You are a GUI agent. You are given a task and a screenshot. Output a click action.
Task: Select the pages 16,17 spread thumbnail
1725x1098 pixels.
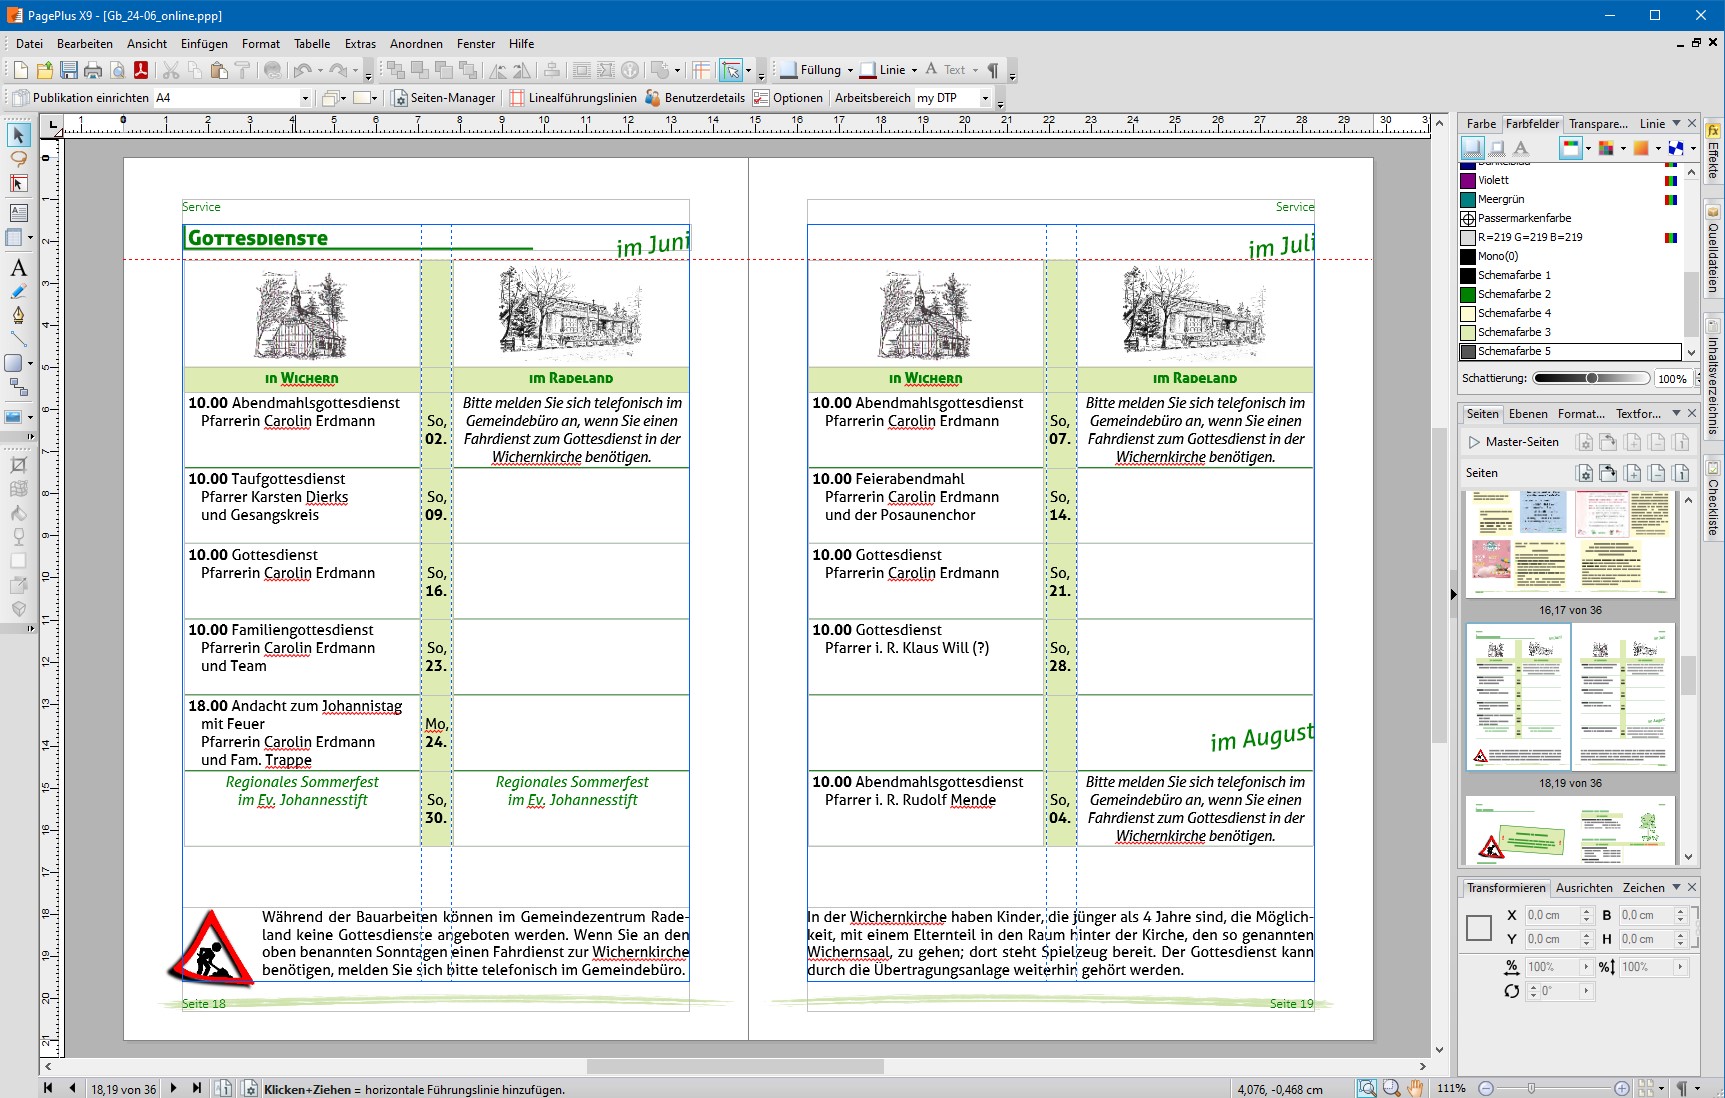pos(1570,544)
